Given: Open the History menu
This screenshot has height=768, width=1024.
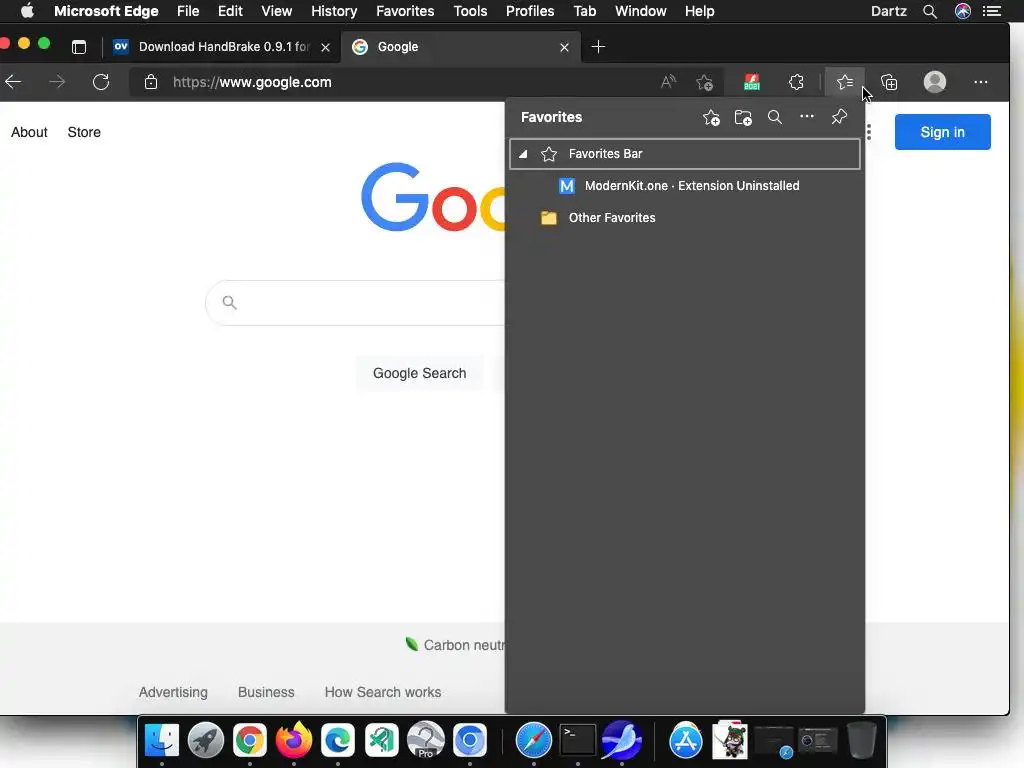Looking at the screenshot, I should (x=334, y=11).
